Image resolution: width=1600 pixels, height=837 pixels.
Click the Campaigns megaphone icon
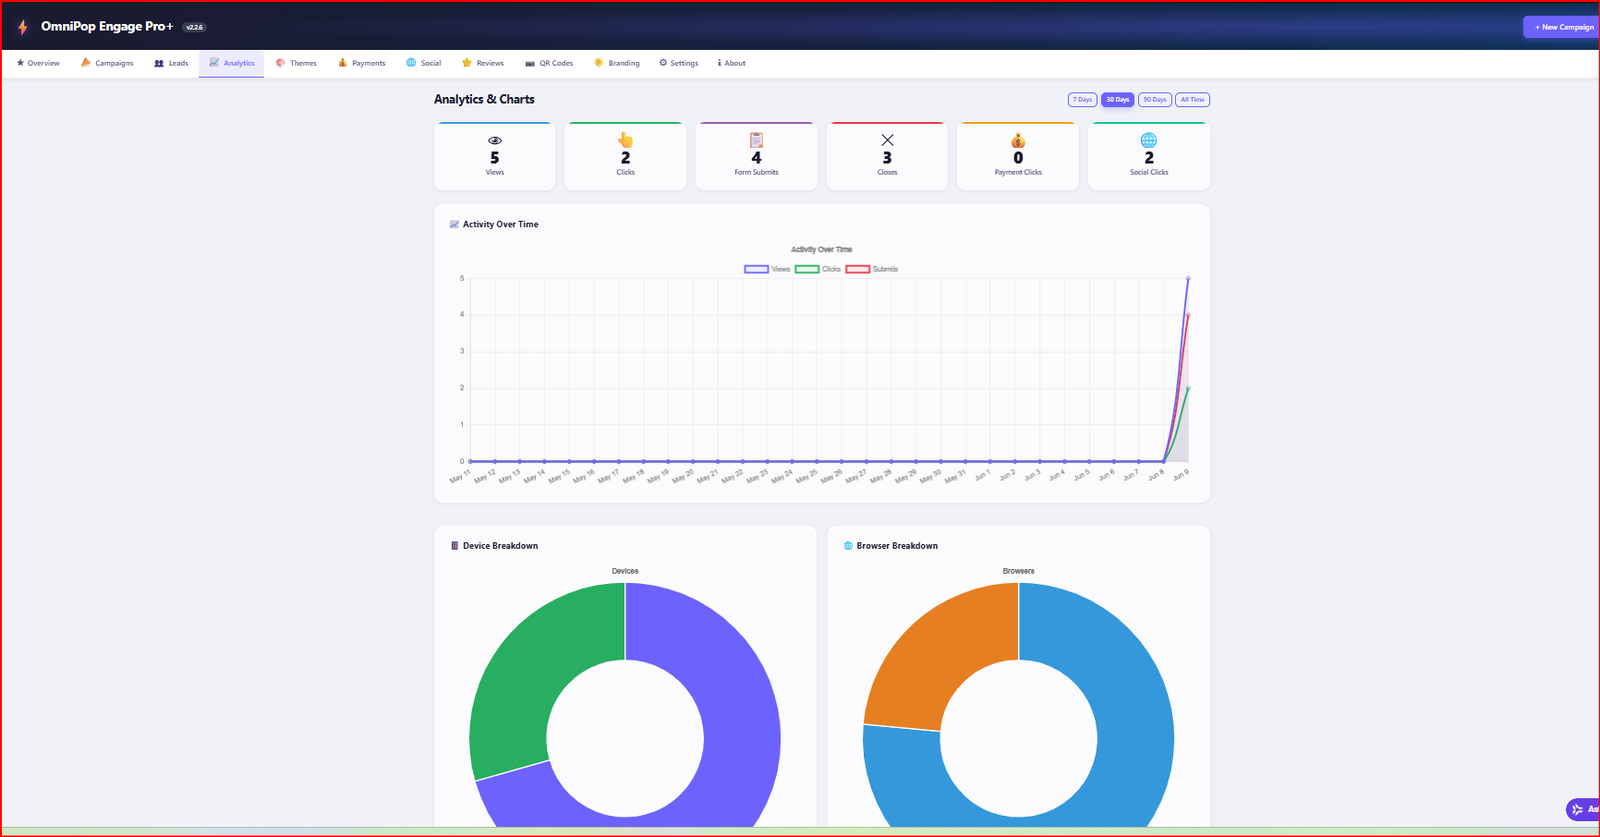(x=86, y=63)
